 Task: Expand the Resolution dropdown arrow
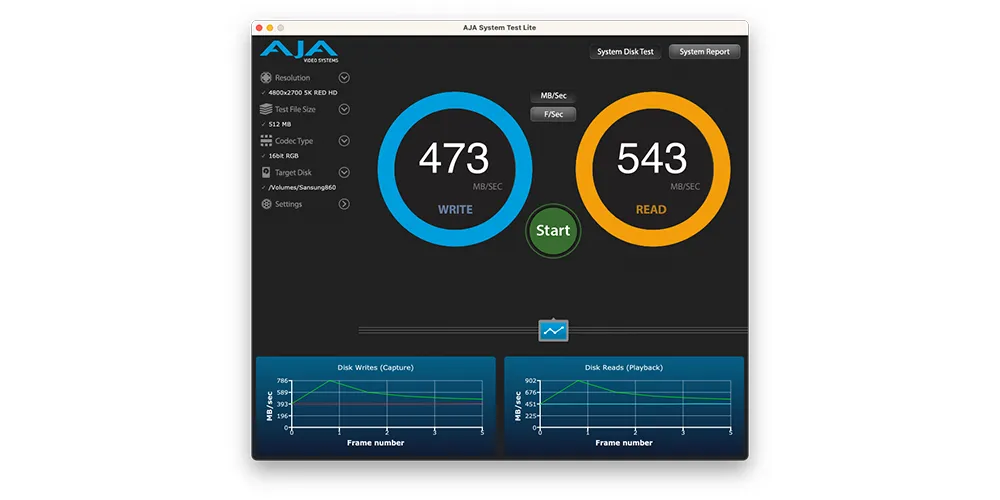pos(344,78)
